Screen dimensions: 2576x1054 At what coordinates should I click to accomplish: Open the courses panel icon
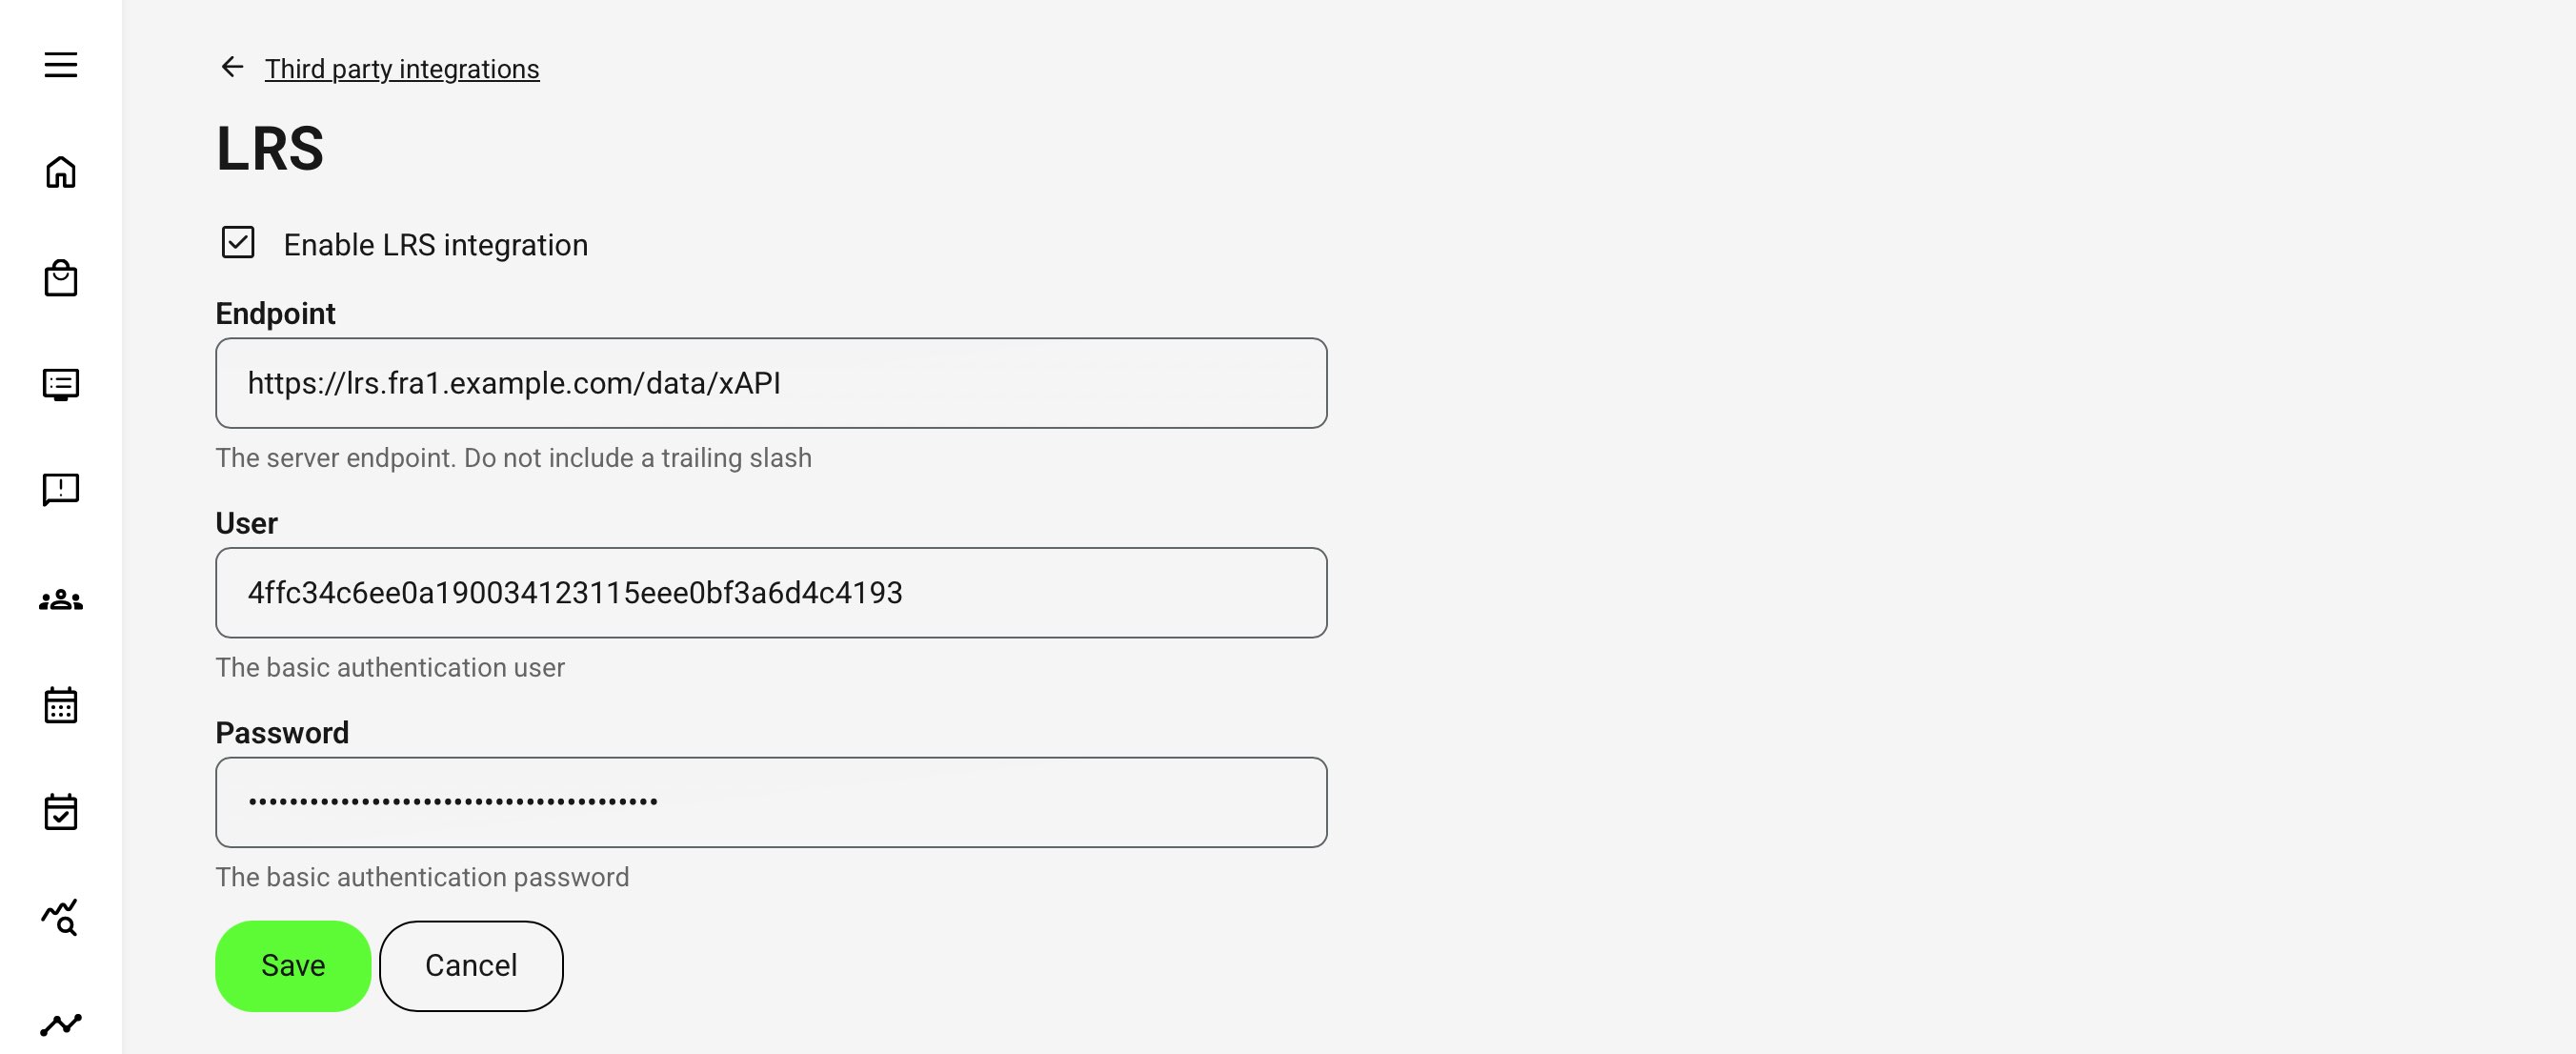pyautogui.click(x=62, y=384)
